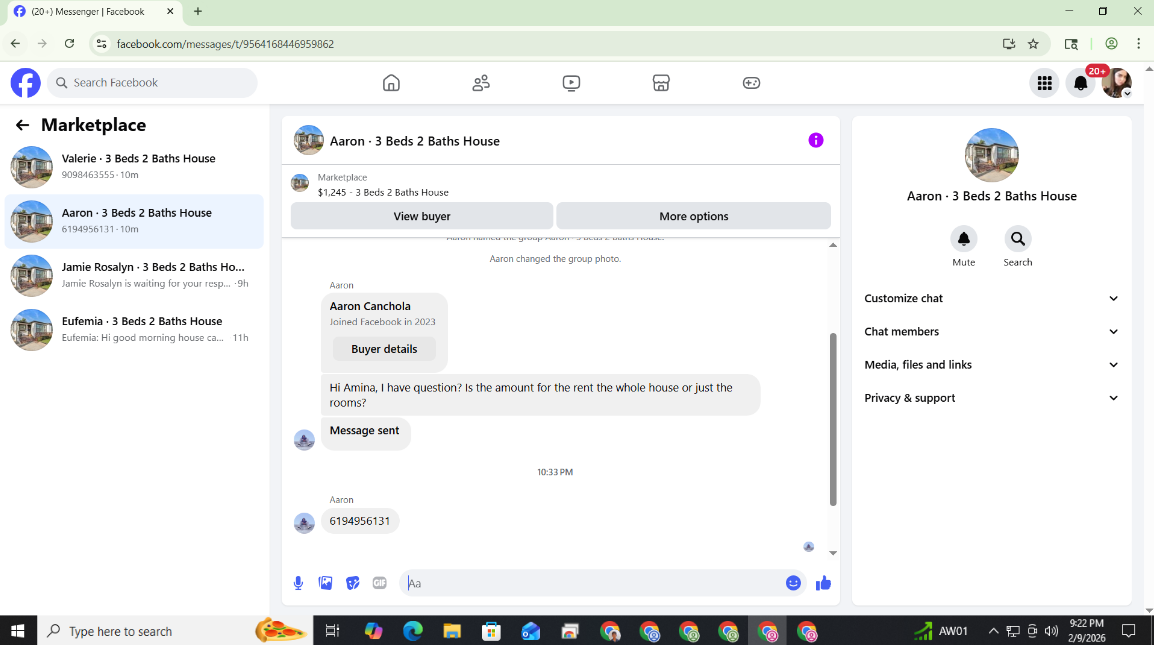Click the More options button
Viewport: 1154px width, 645px height.
[693, 216]
